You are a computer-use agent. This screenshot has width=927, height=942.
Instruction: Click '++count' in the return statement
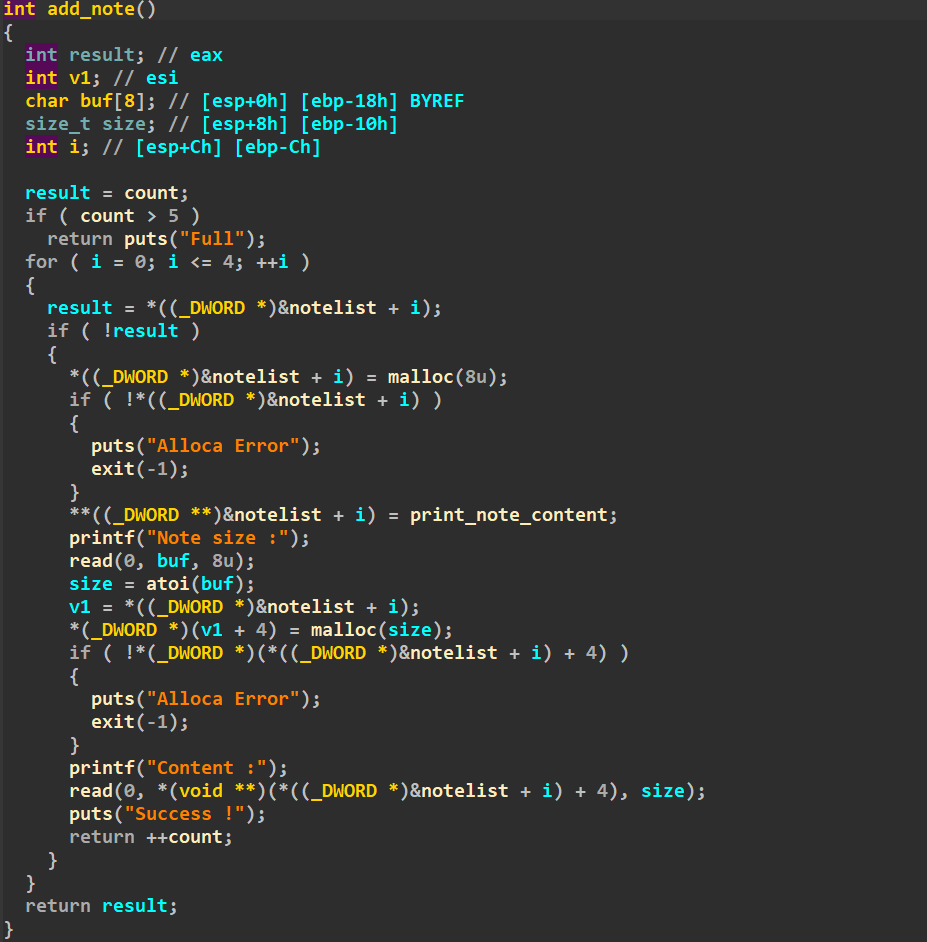pyautogui.click(x=184, y=837)
